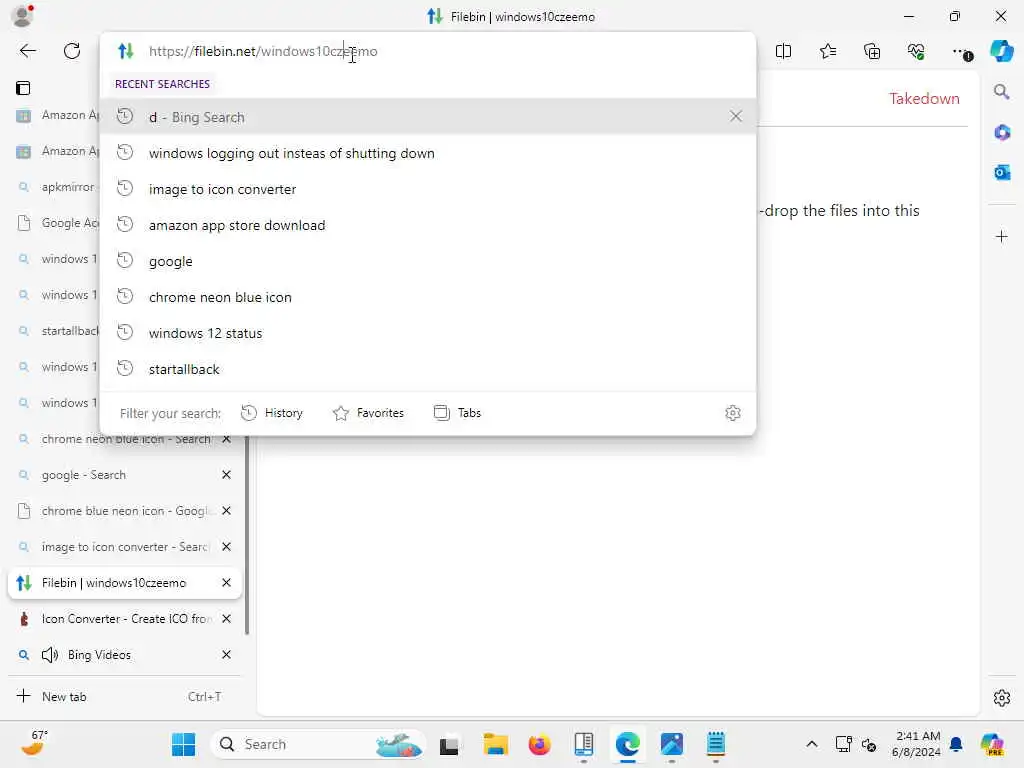The height and width of the screenshot is (768, 1024).
Task: Switch to the apkmirror tab
Action: [x=55, y=187]
